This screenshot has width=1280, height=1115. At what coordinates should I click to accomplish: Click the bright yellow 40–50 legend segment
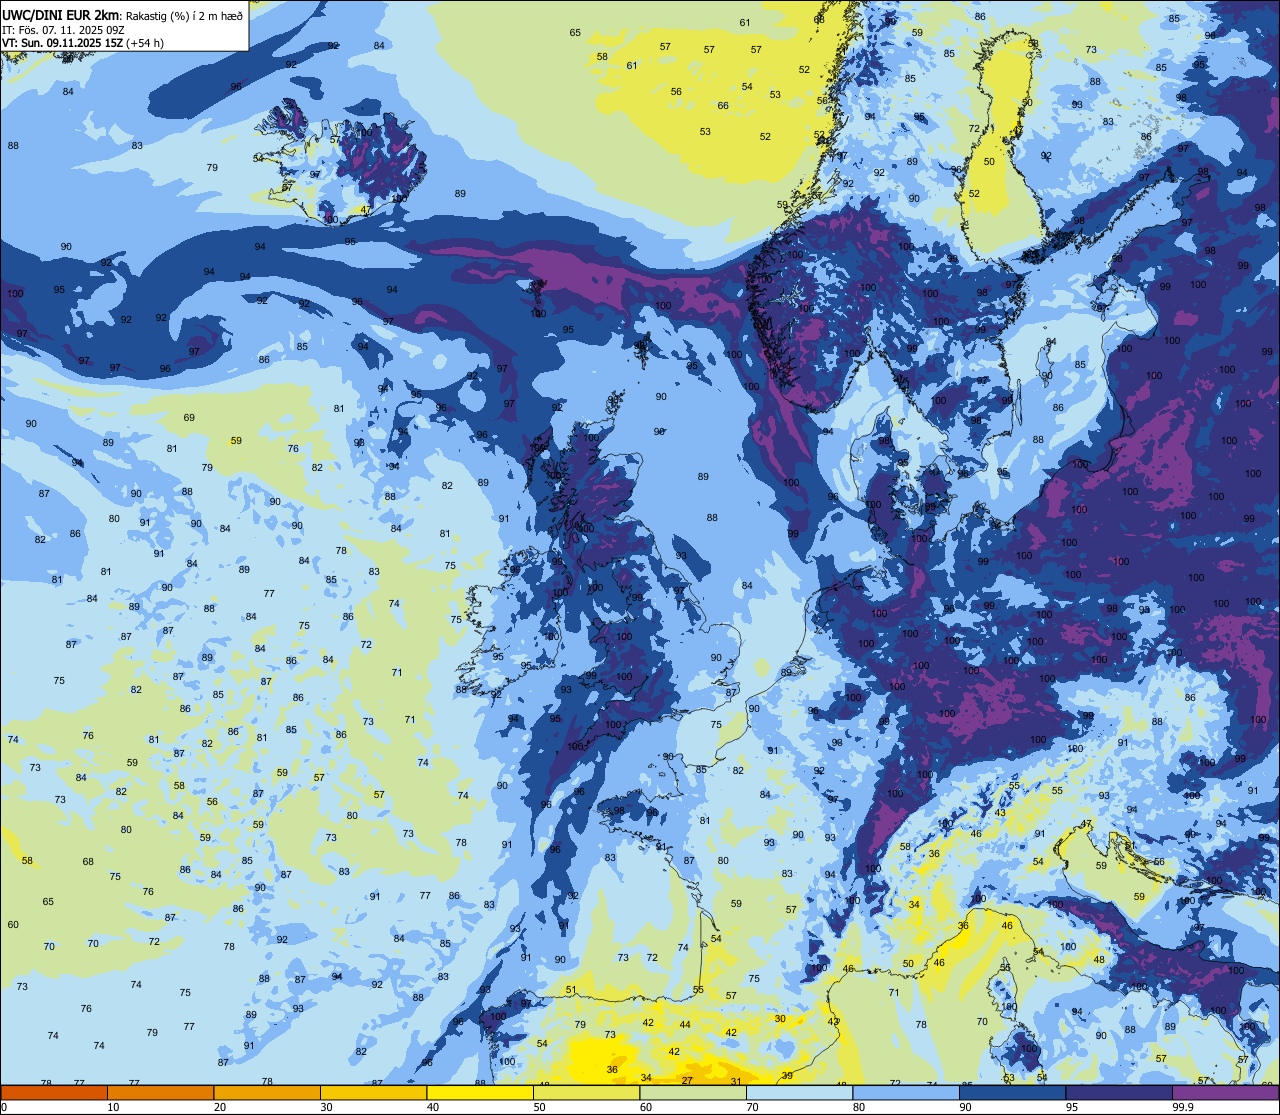coord(480,1092)
